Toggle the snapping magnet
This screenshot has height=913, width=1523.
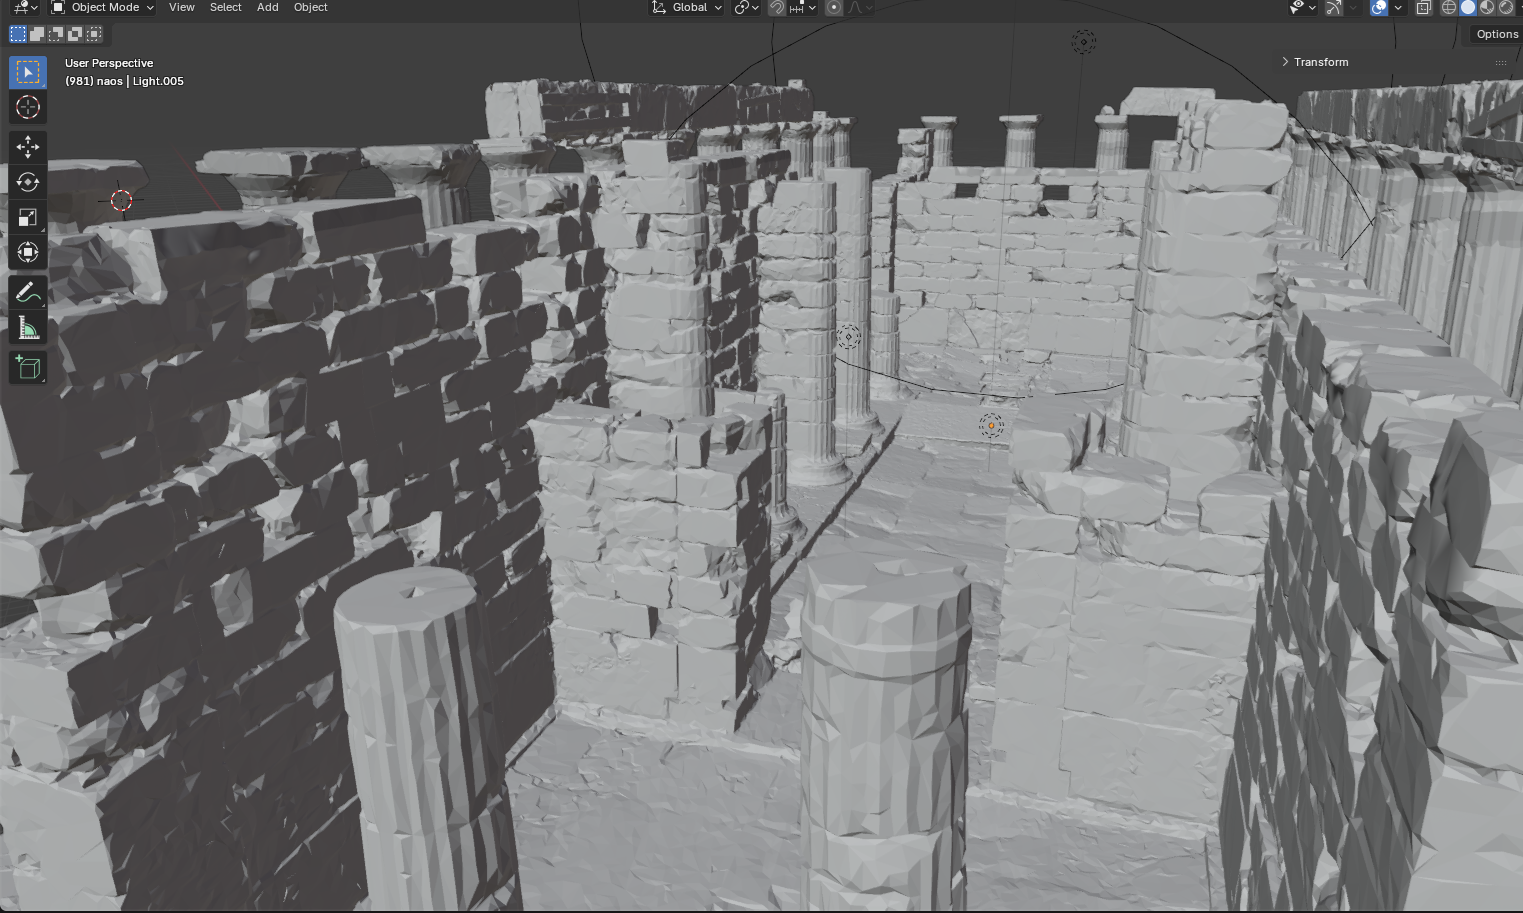pos(777,8)
